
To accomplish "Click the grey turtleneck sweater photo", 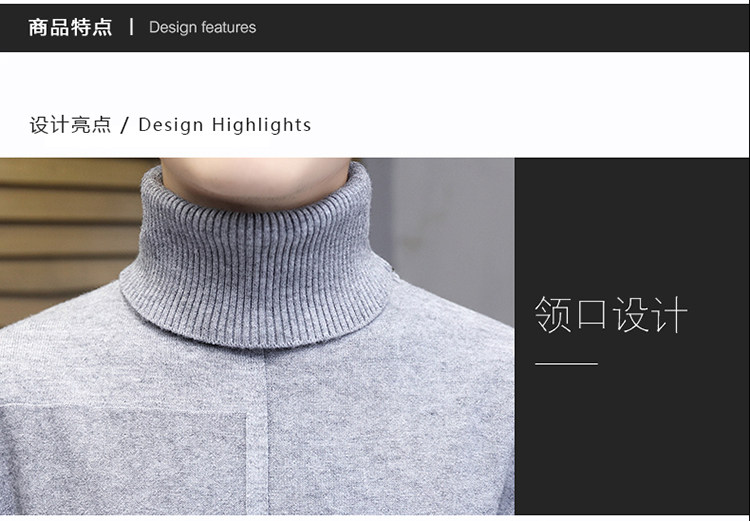I will [x=257, y=336].
